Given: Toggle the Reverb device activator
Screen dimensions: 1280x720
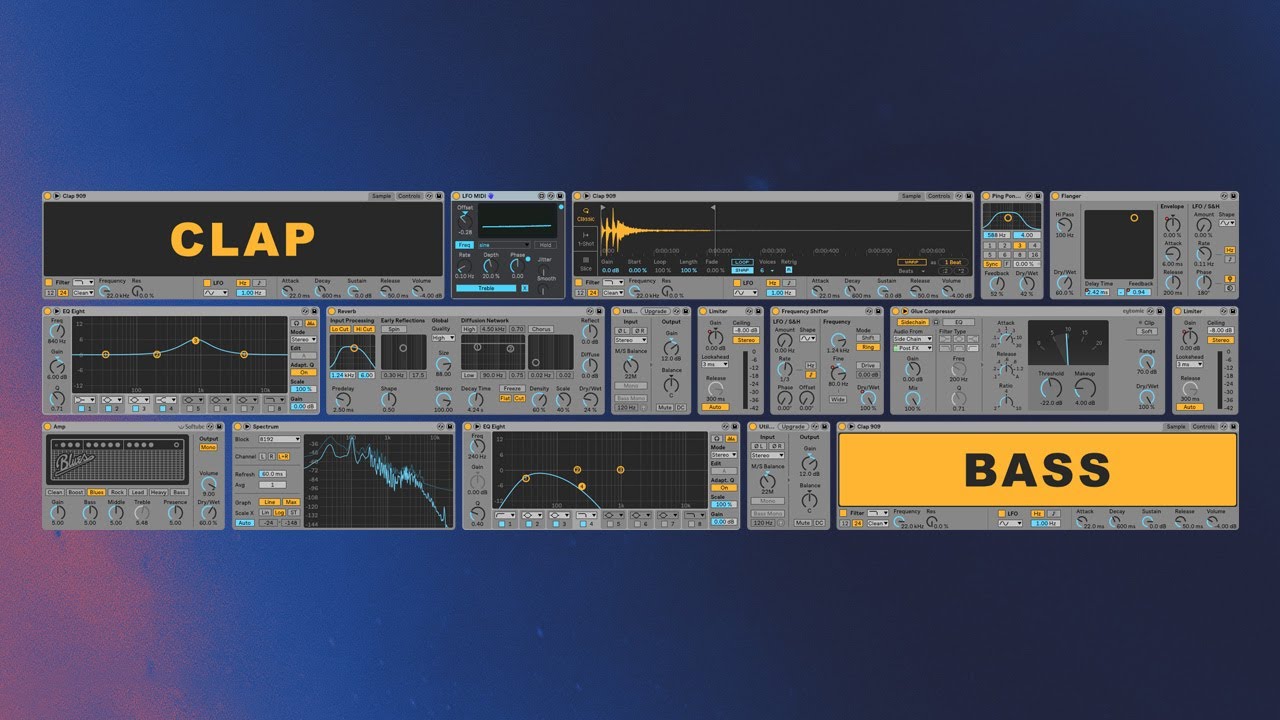Looking at the screenshot, I should [332, 311].
